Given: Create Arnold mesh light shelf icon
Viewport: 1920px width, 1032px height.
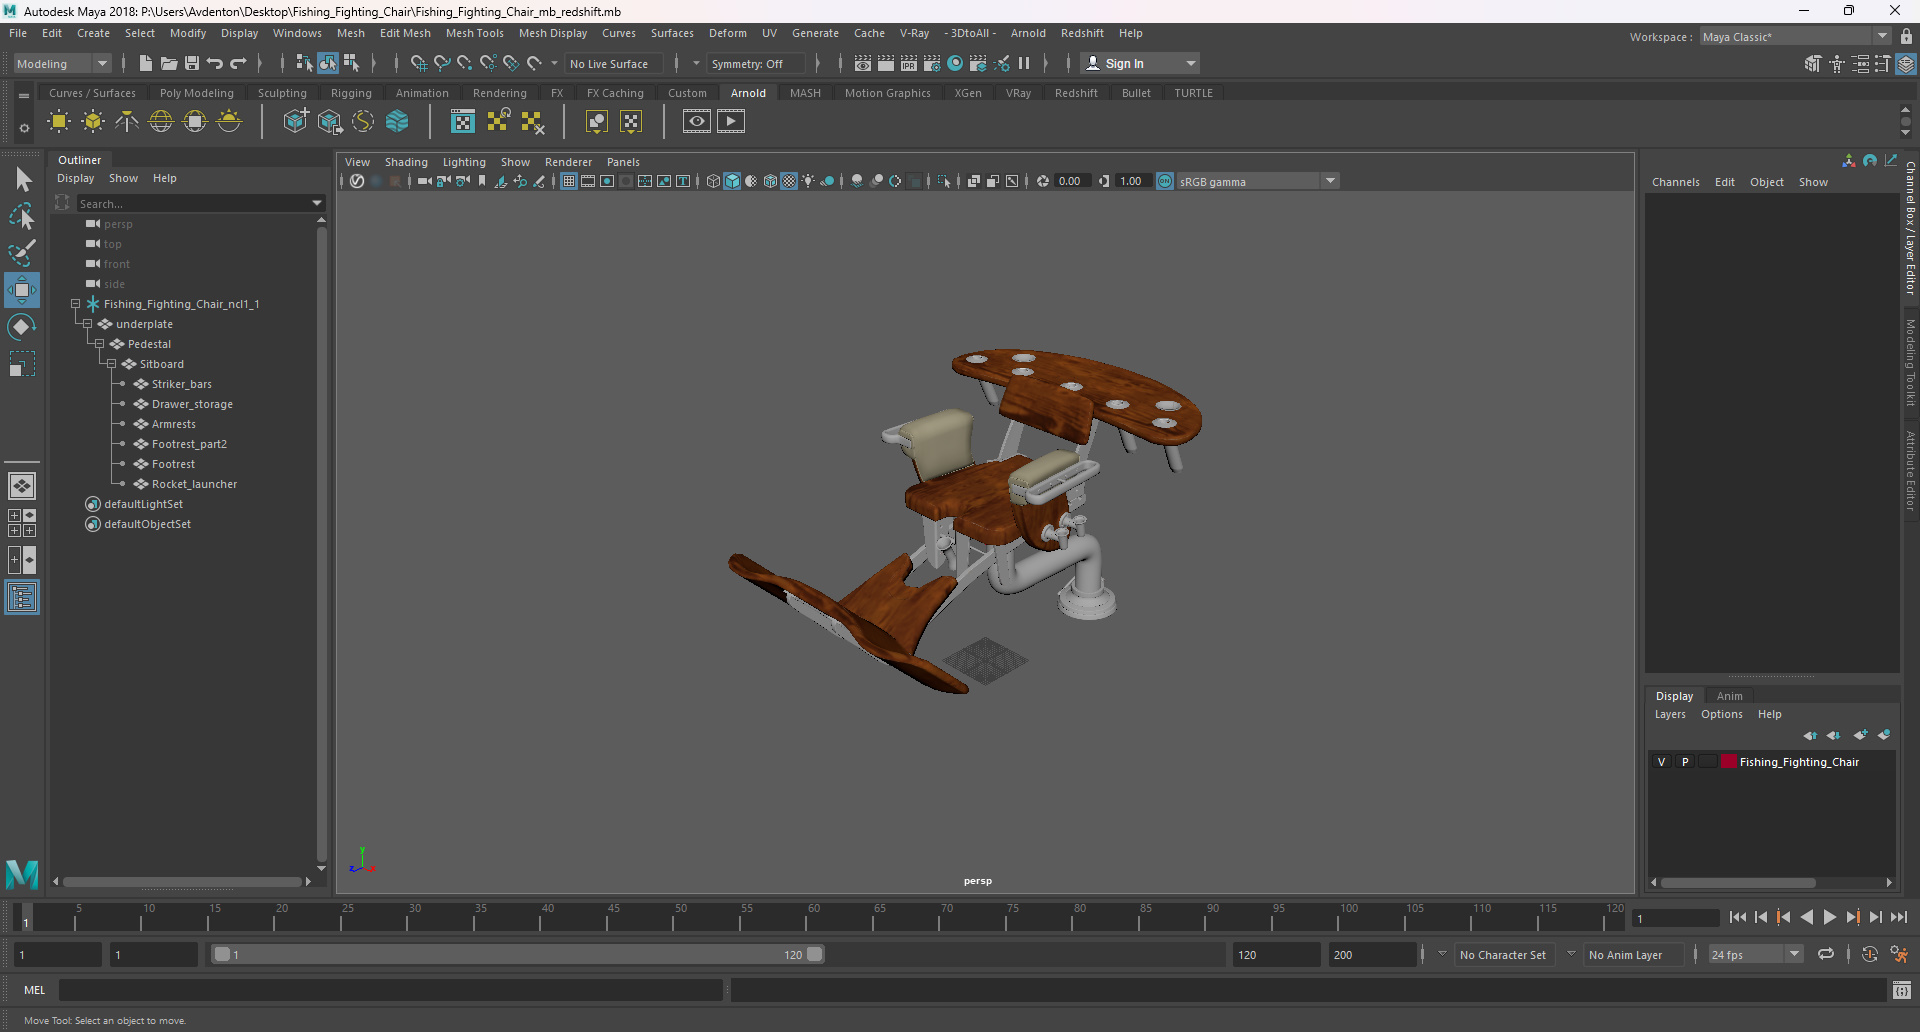Looking at the screenshot, I should [x=93, y=122].
